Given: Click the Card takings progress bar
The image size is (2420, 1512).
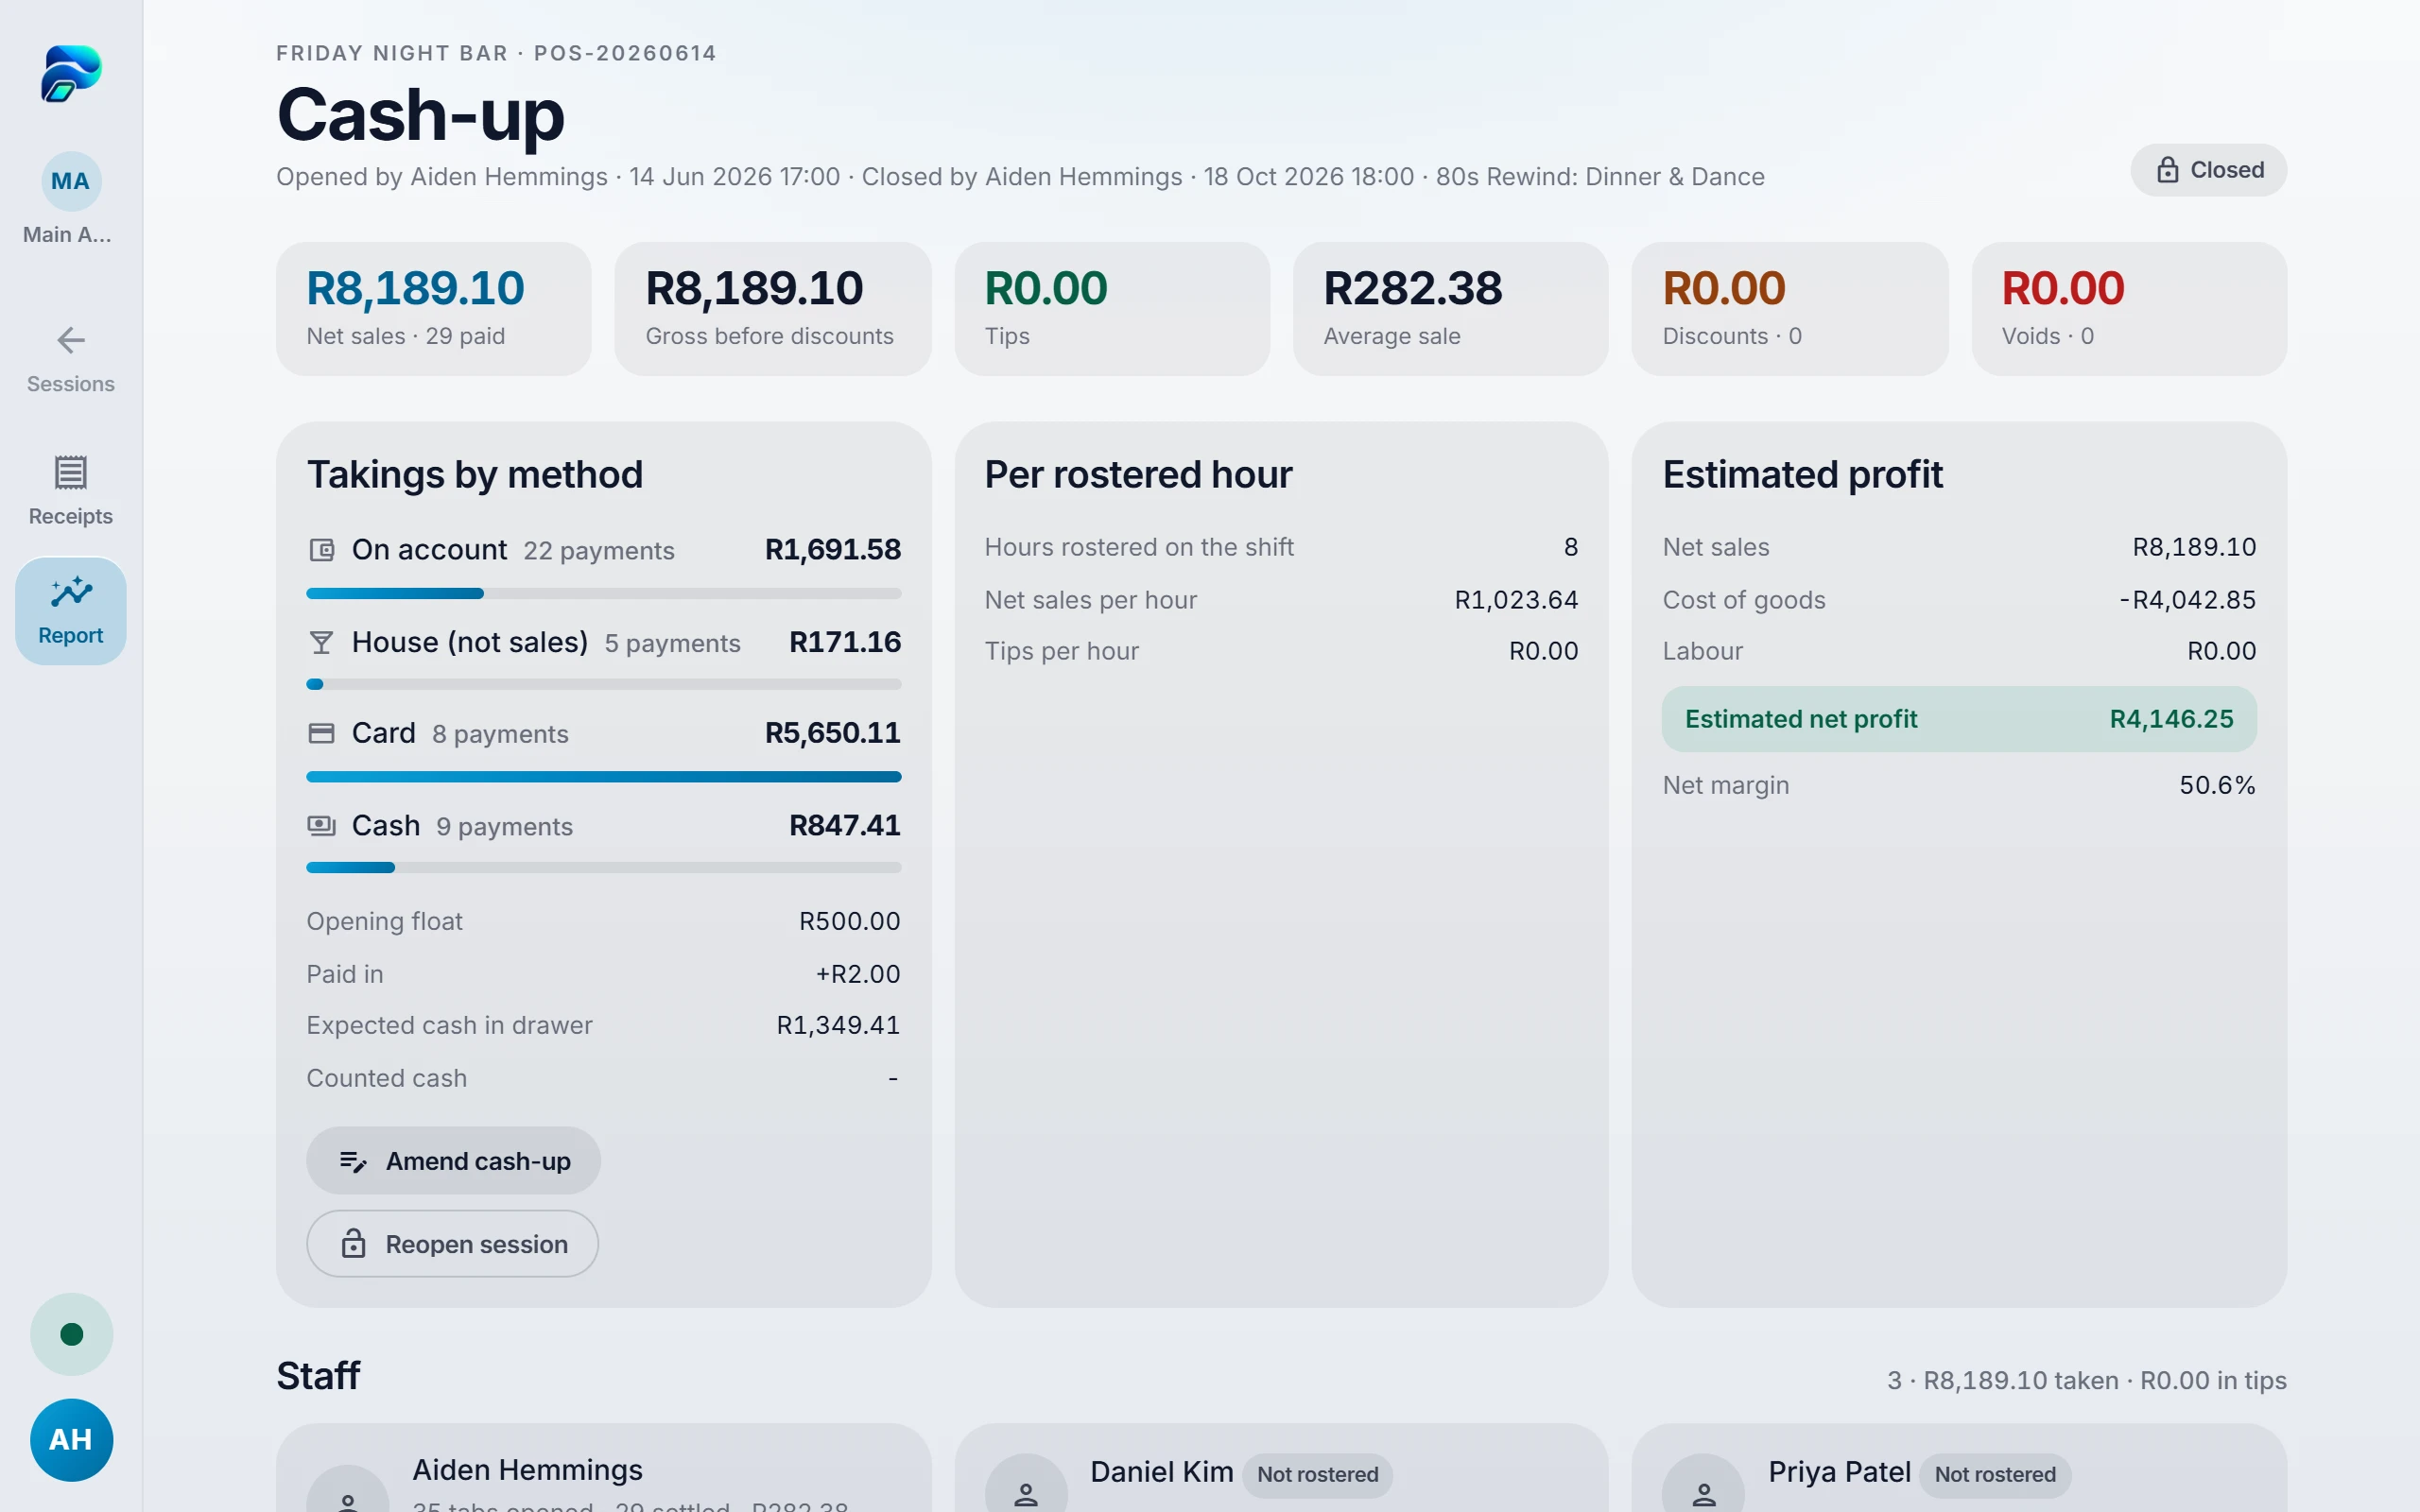Looking at the screenshot, I should click(x=603, y=777).
